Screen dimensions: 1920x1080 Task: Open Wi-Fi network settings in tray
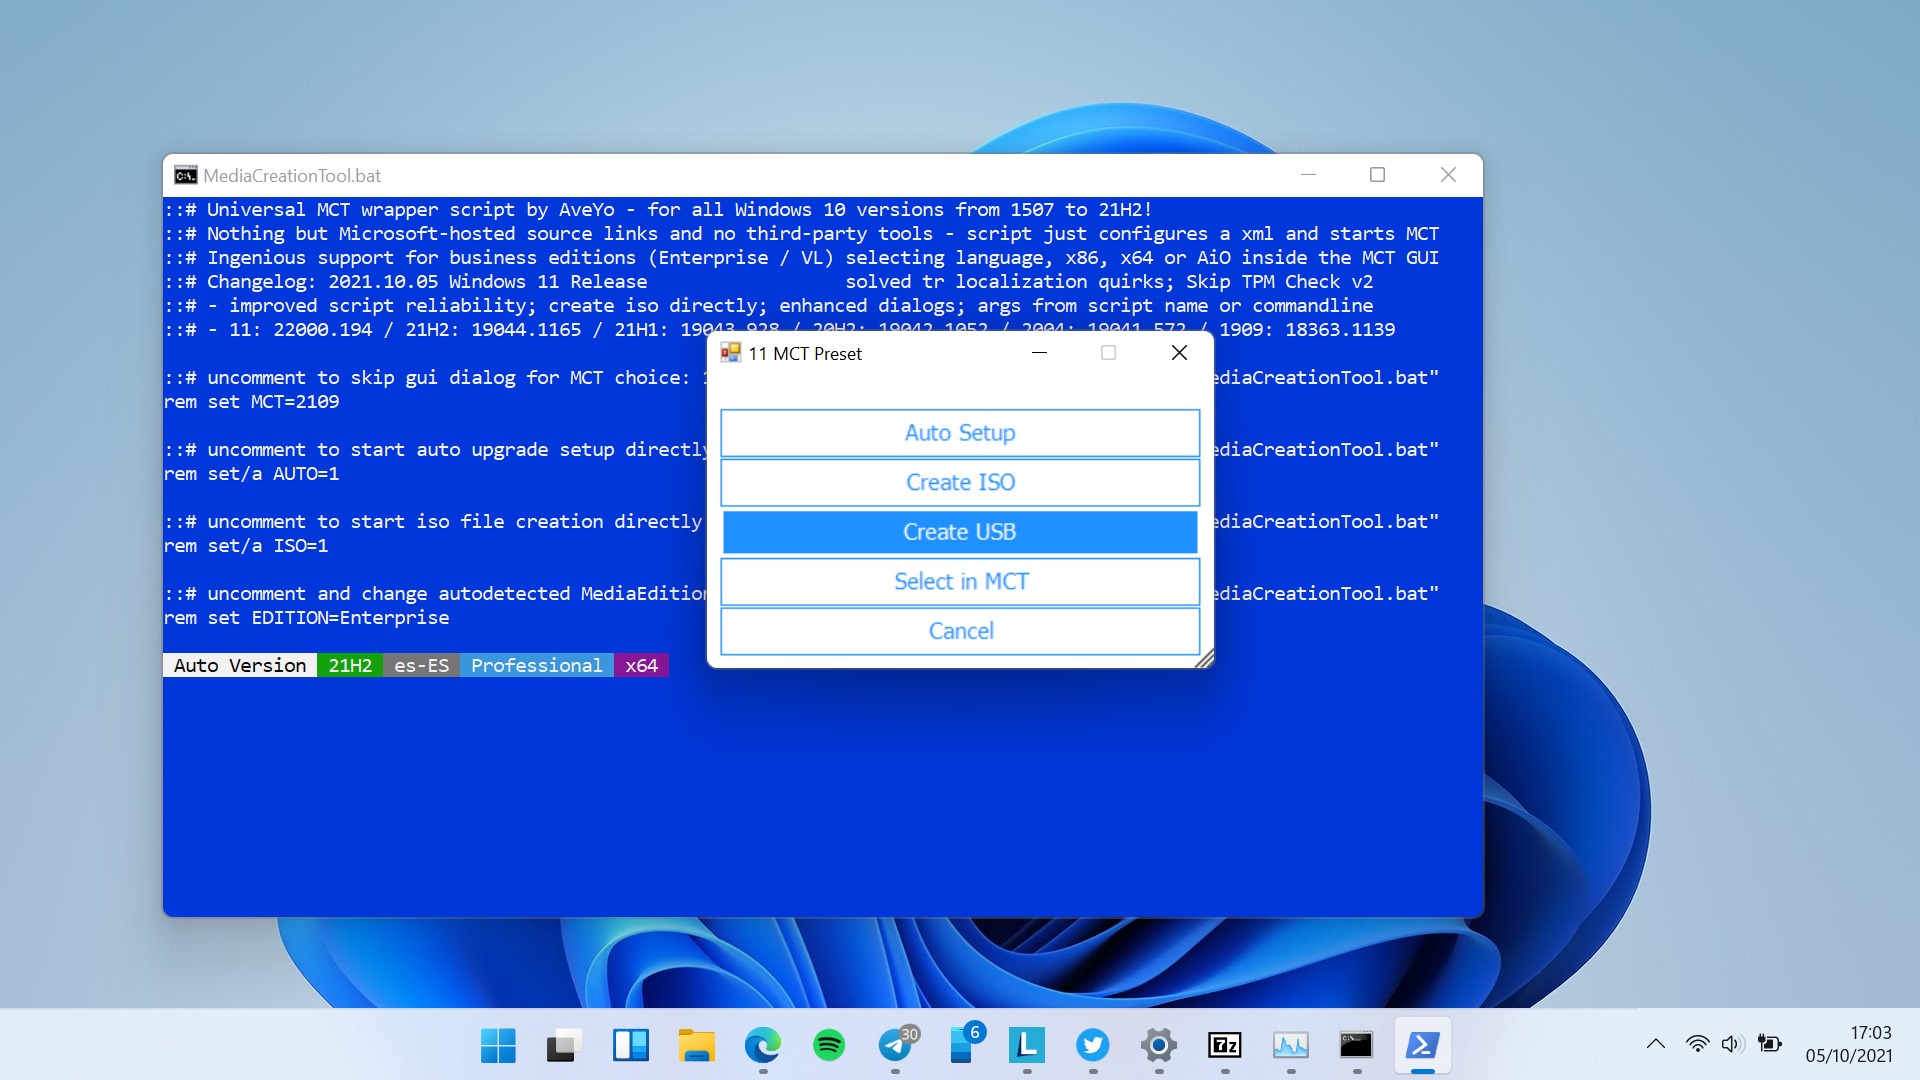pos(1697,1044)
